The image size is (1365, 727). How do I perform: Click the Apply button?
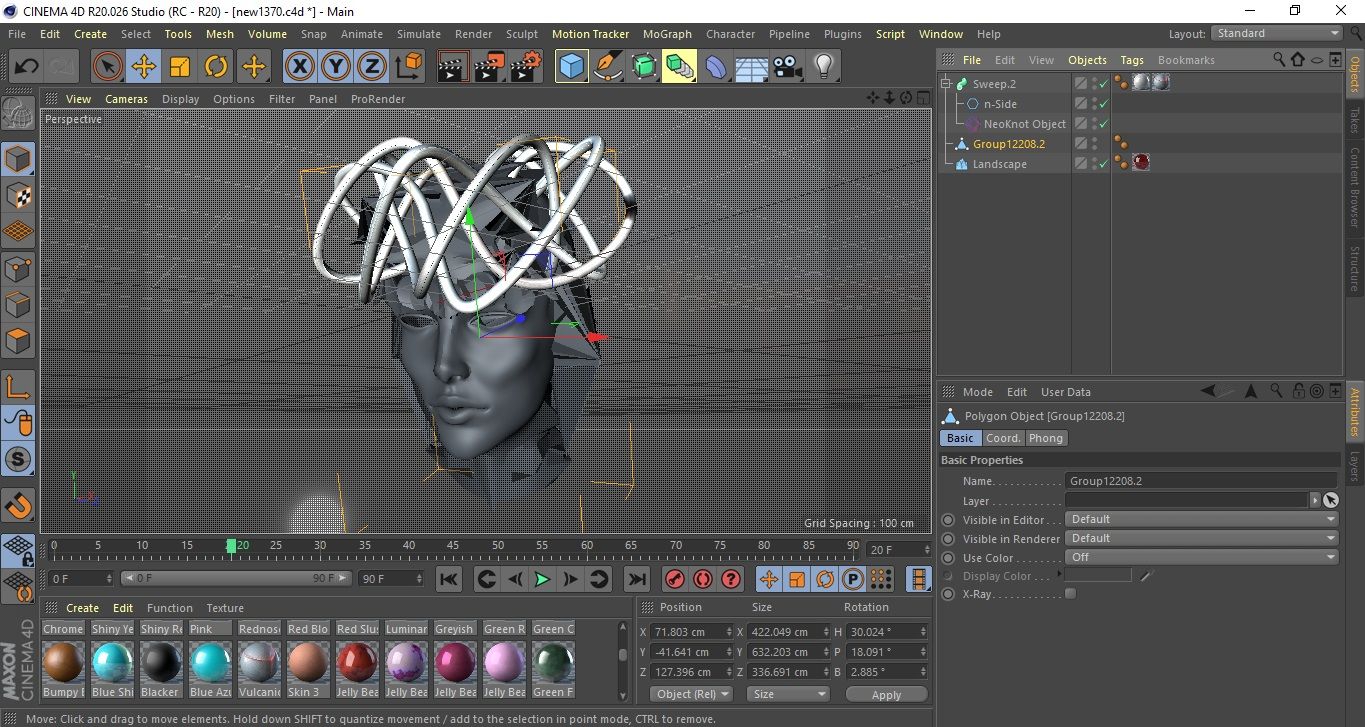886,694
